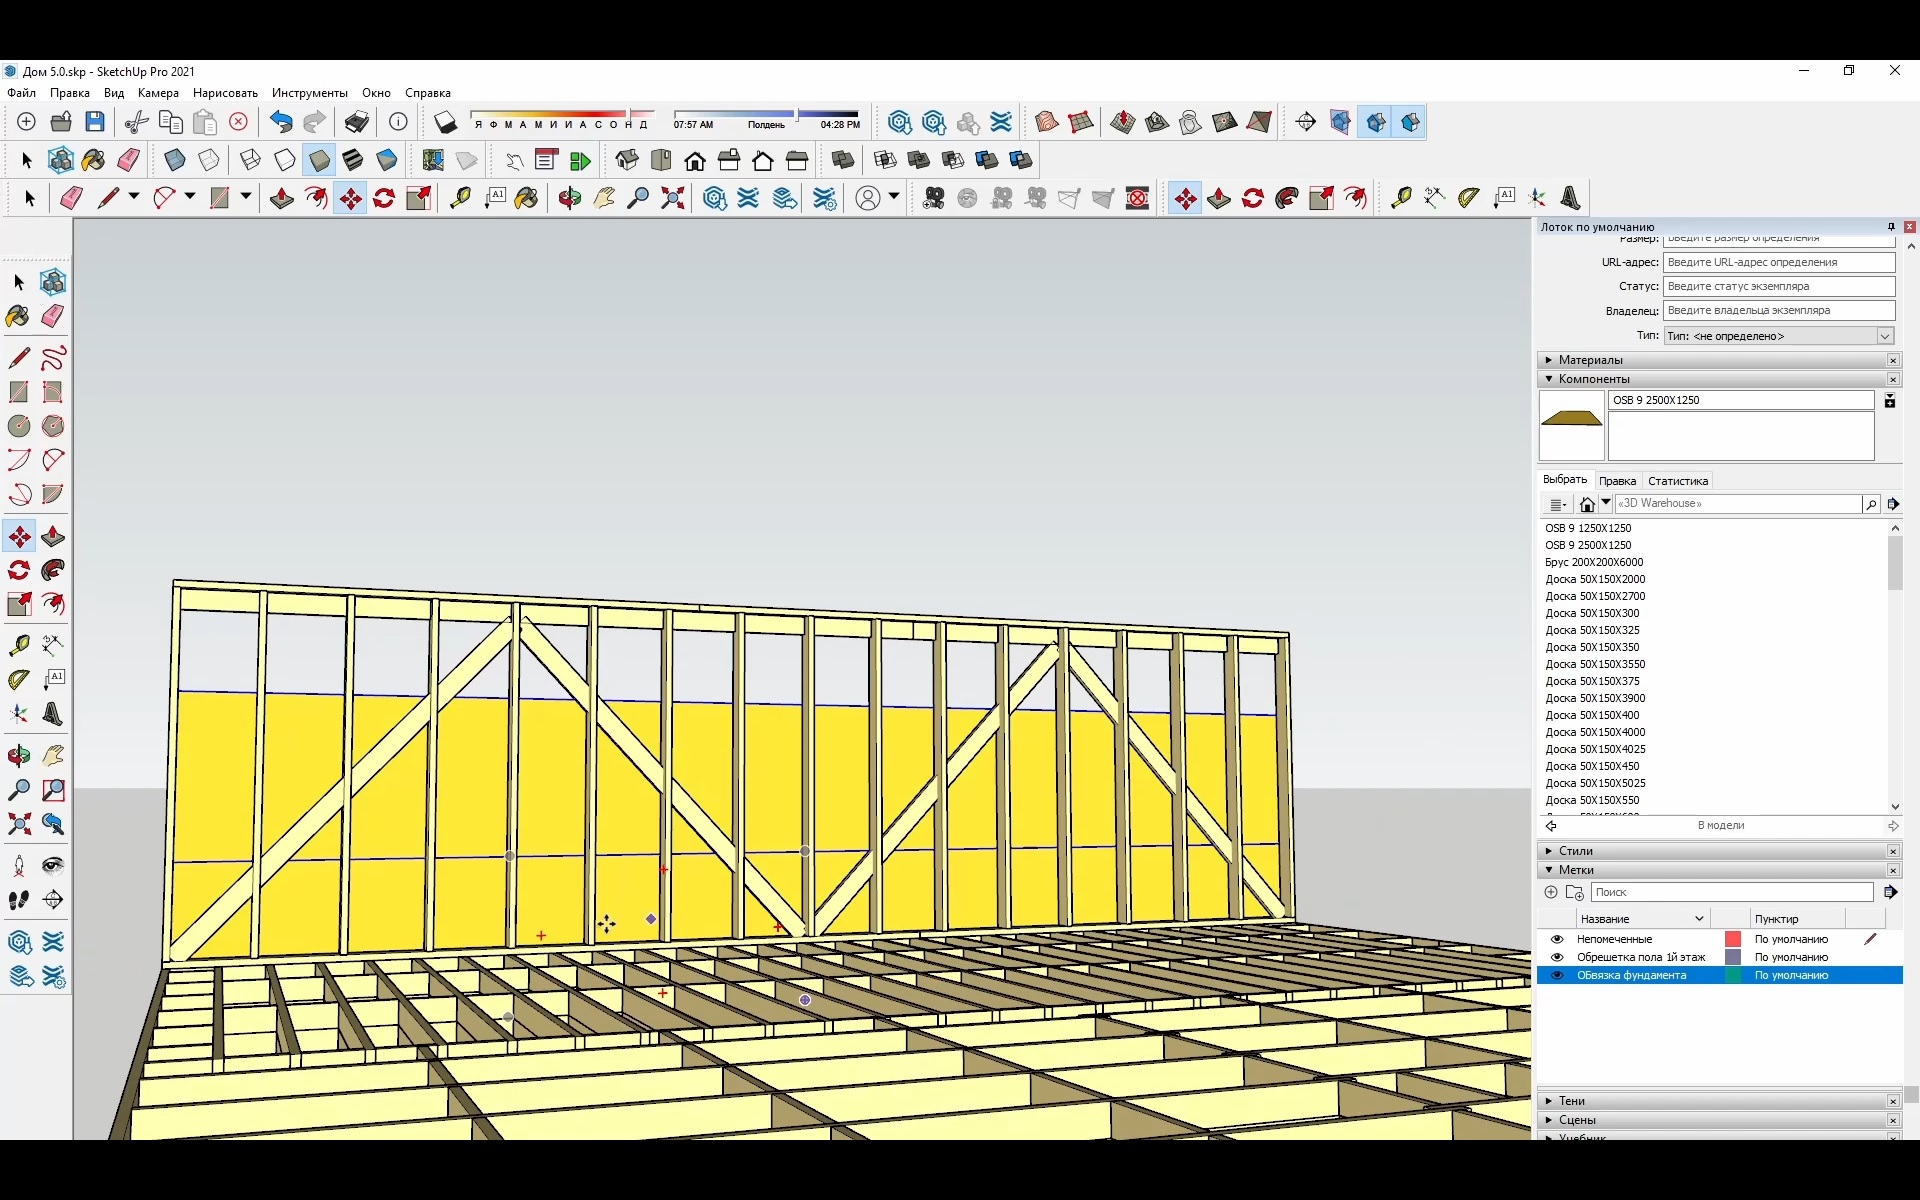
Task: Activate the Eraser tool
Action: pos(70,198)
